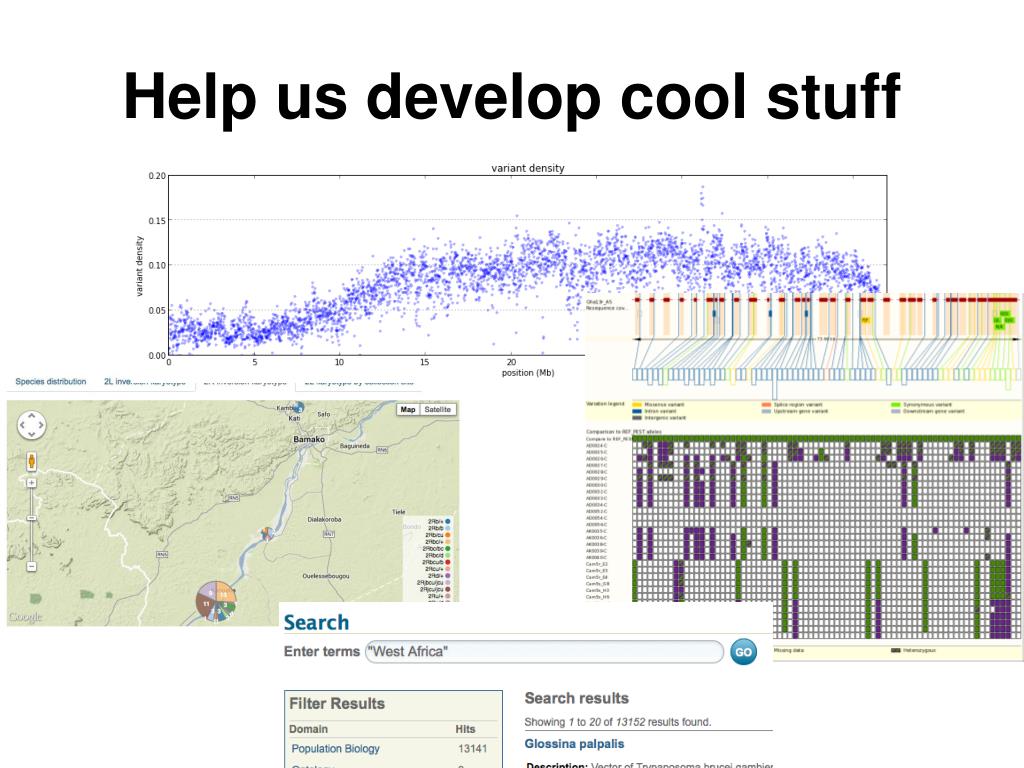The width and height of the screenshot is (1024, 768).
Task: Click the Bamako city label on map
Action: point(309,440)
